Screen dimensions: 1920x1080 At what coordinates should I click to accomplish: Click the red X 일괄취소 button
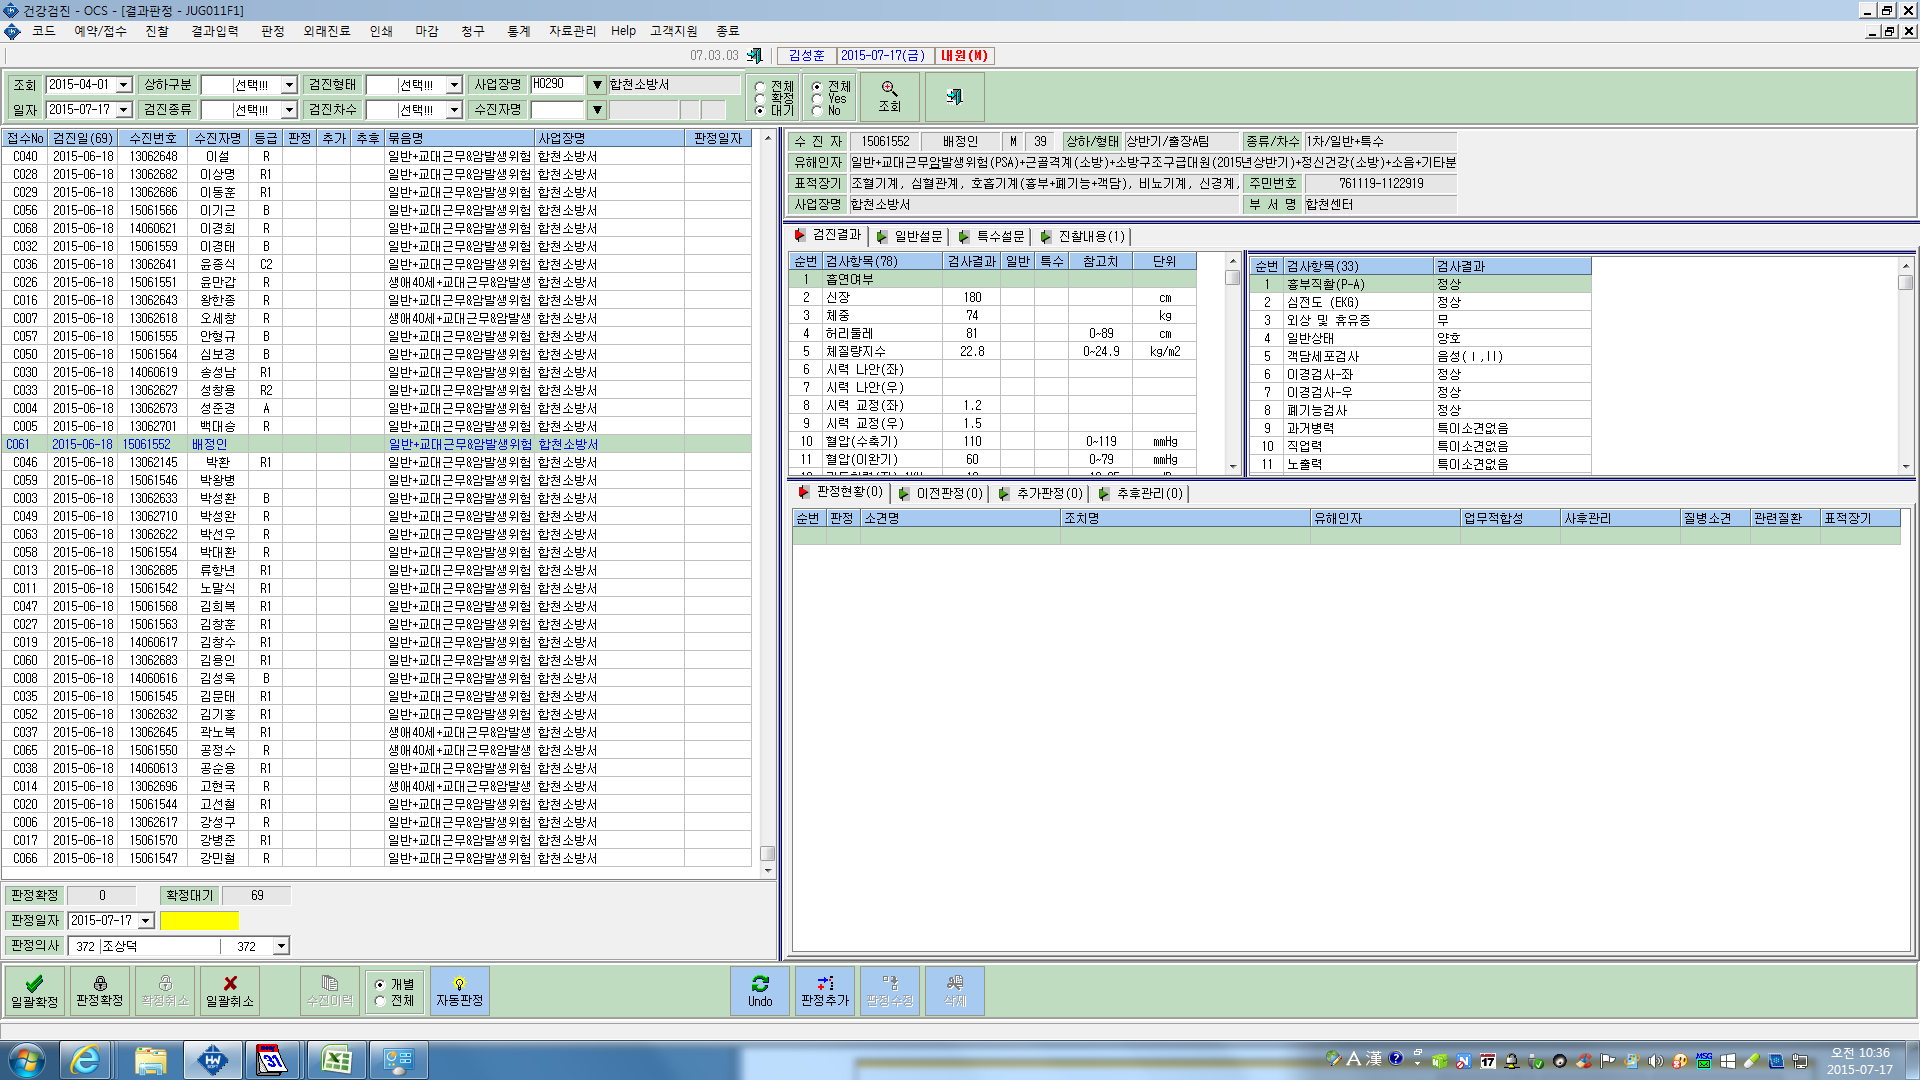pyautogui.click(x=230, y=990)
